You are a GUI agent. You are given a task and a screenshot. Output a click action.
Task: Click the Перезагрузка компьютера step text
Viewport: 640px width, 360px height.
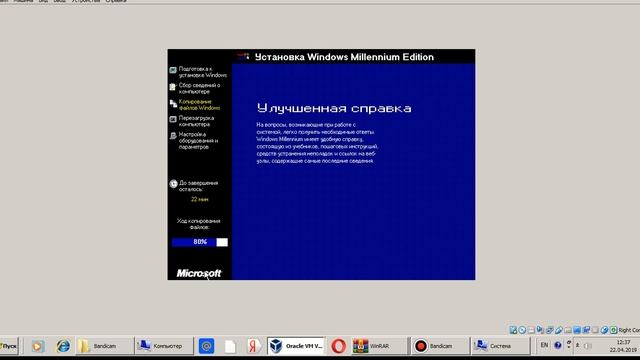[196, 121]
